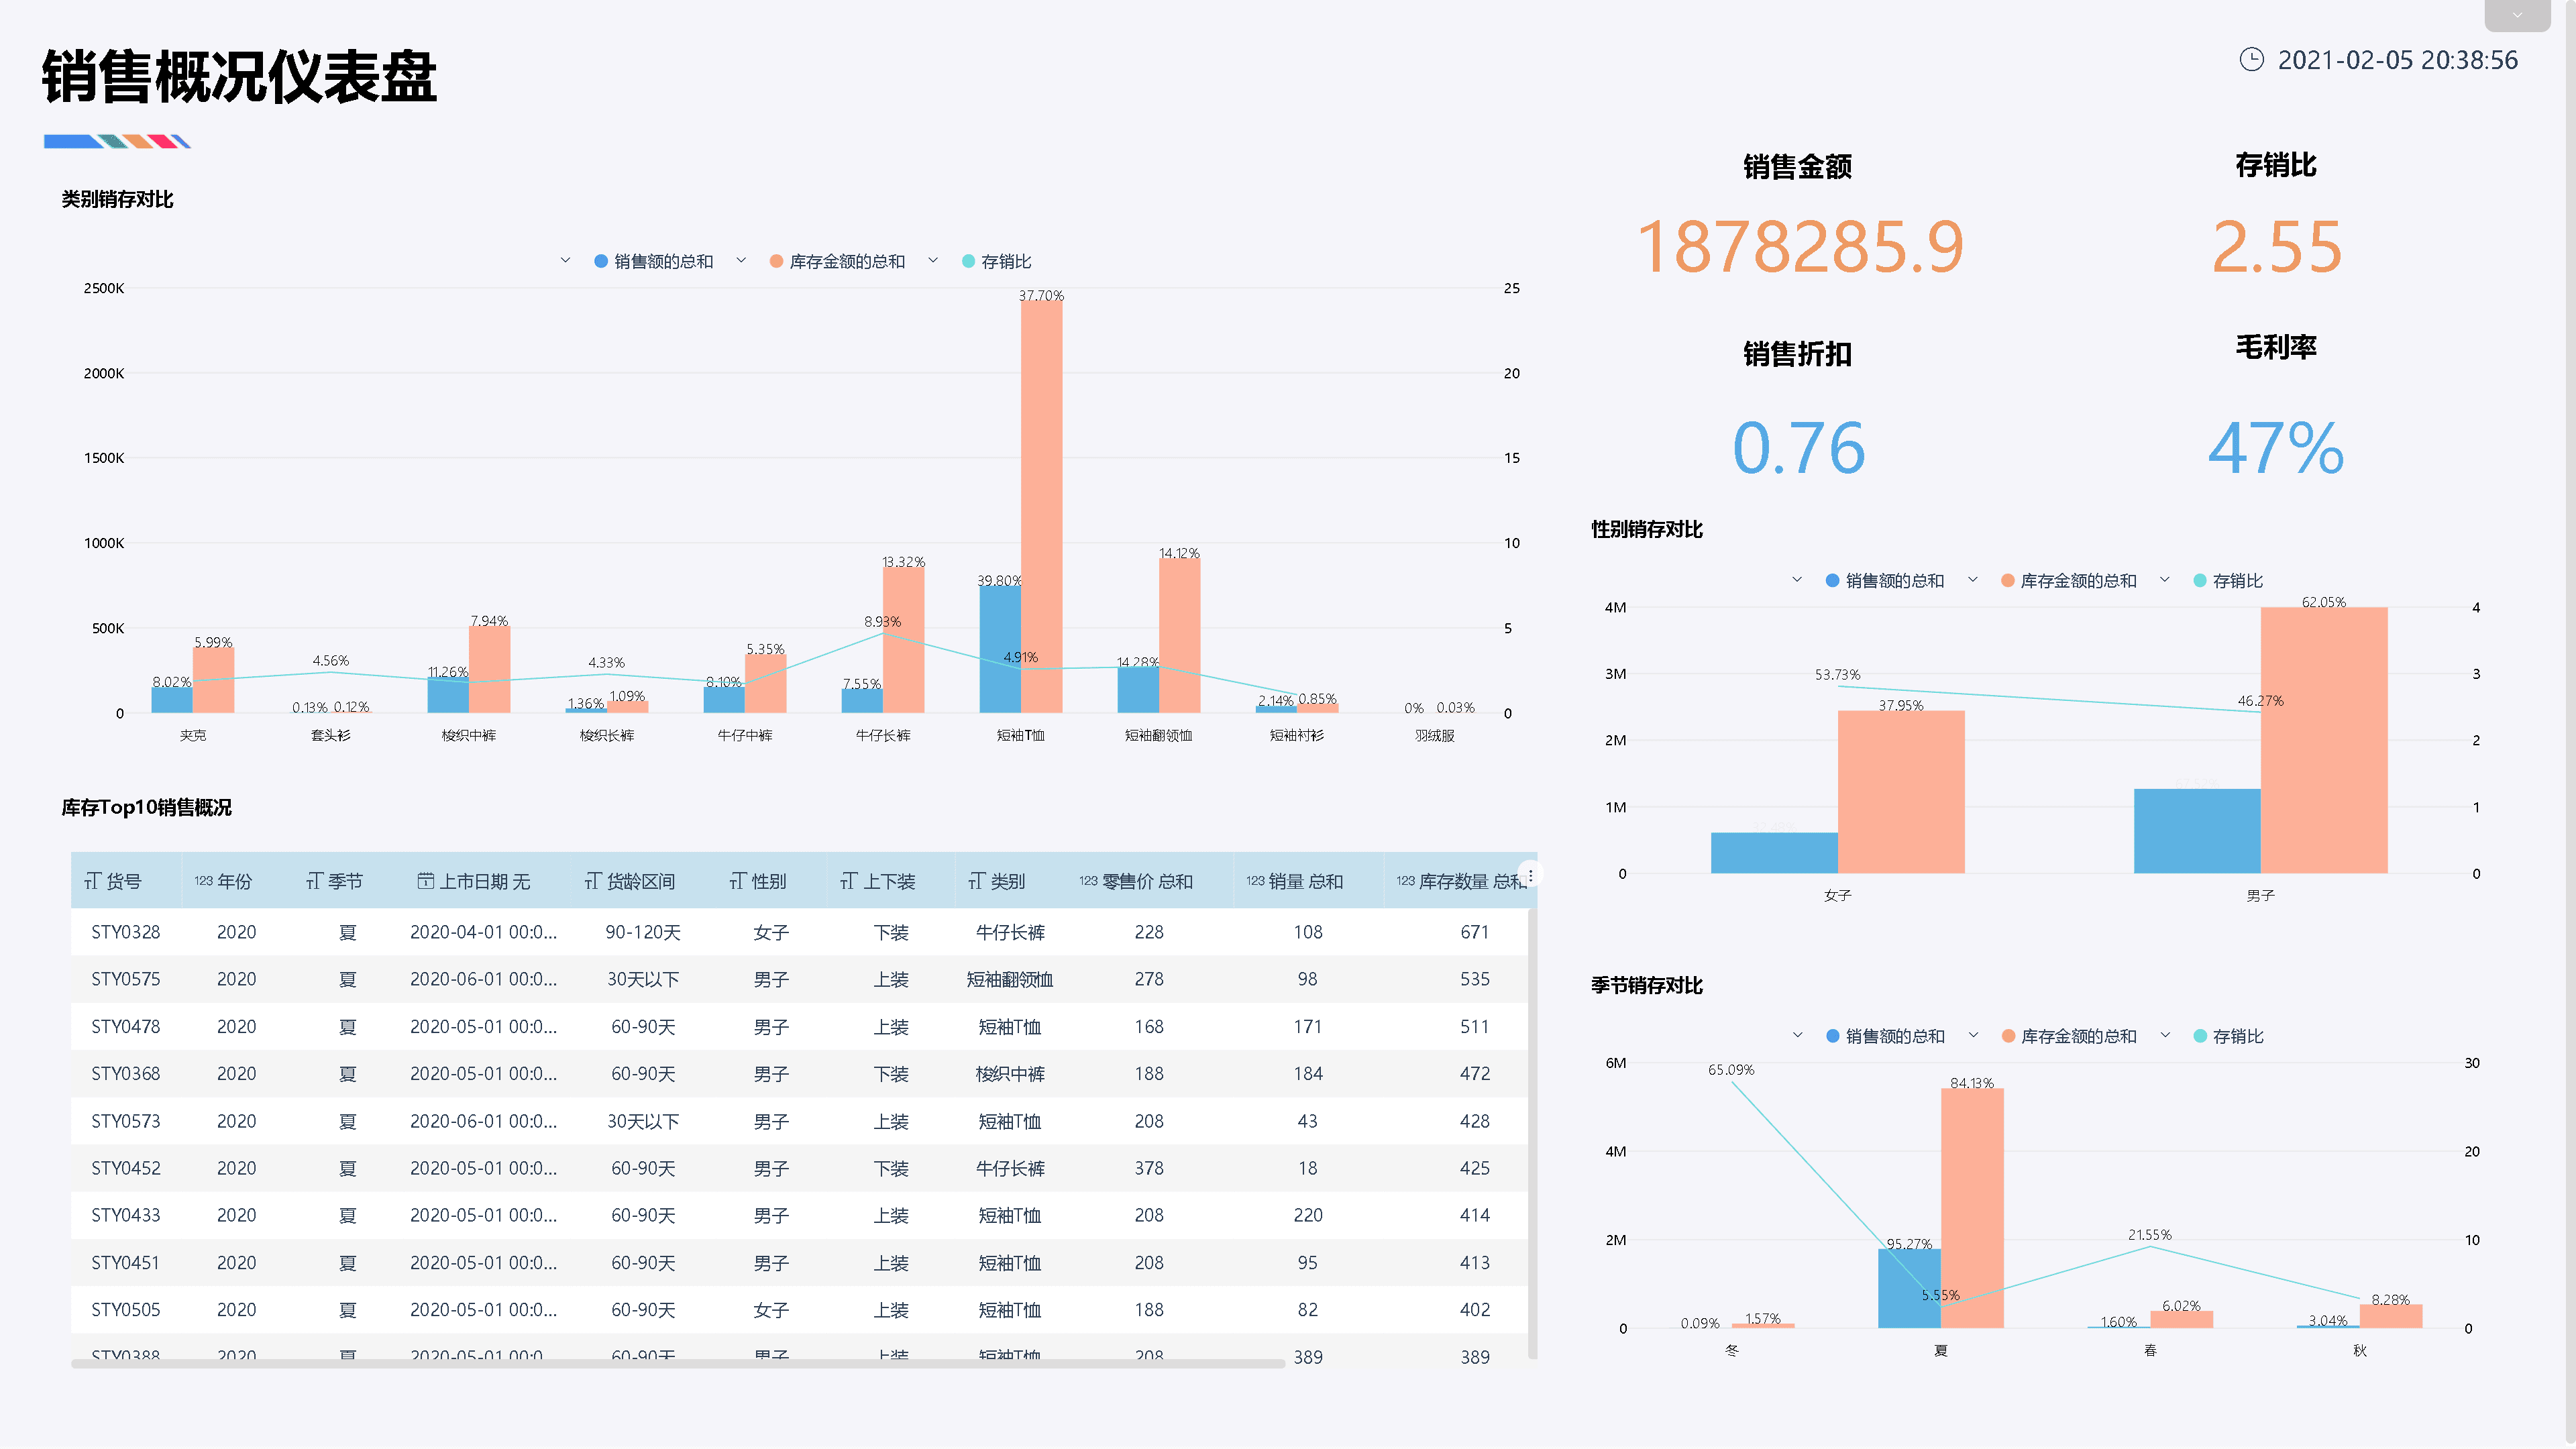
Task: Click the tallest 短袖T恤 inventory bar labeled 37.70%
Action: [x=1041, y=506]
